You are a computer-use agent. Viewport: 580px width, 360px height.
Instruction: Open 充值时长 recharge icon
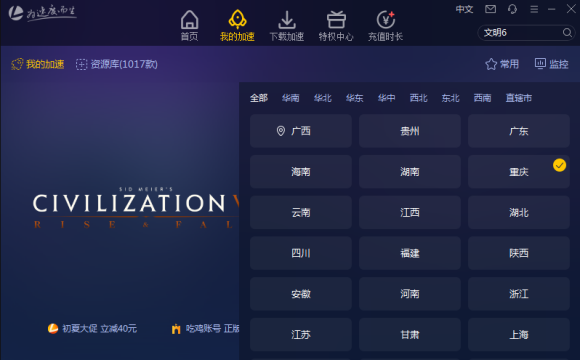tap(386, 20)
